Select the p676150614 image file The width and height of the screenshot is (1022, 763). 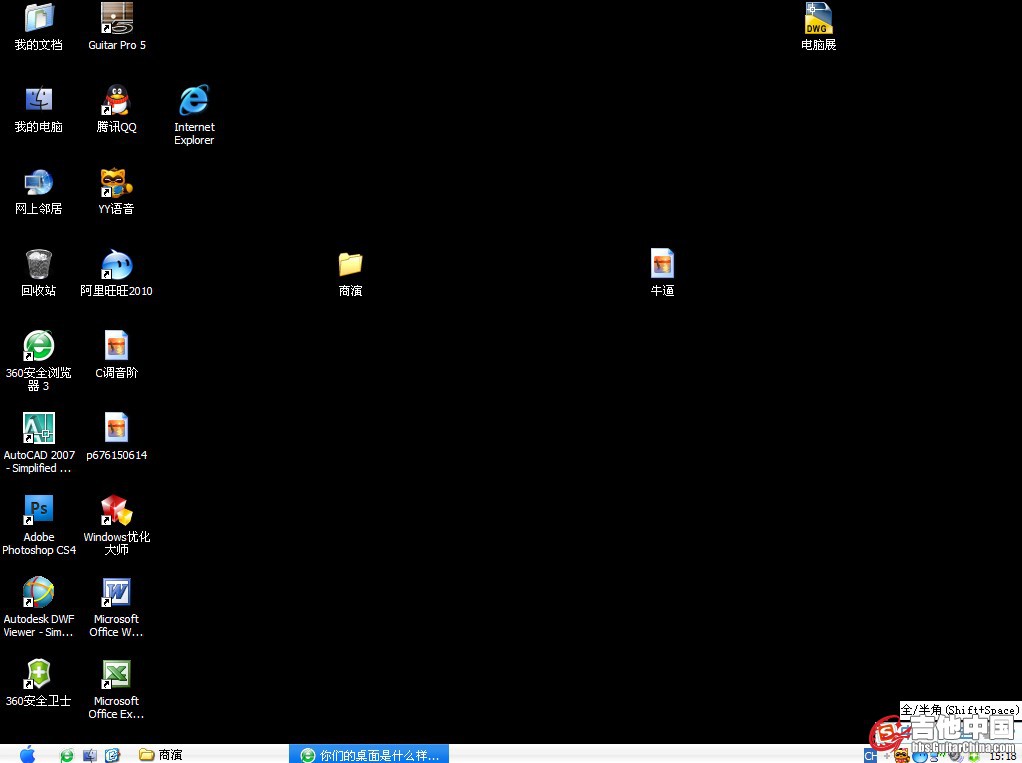point(117,438)
